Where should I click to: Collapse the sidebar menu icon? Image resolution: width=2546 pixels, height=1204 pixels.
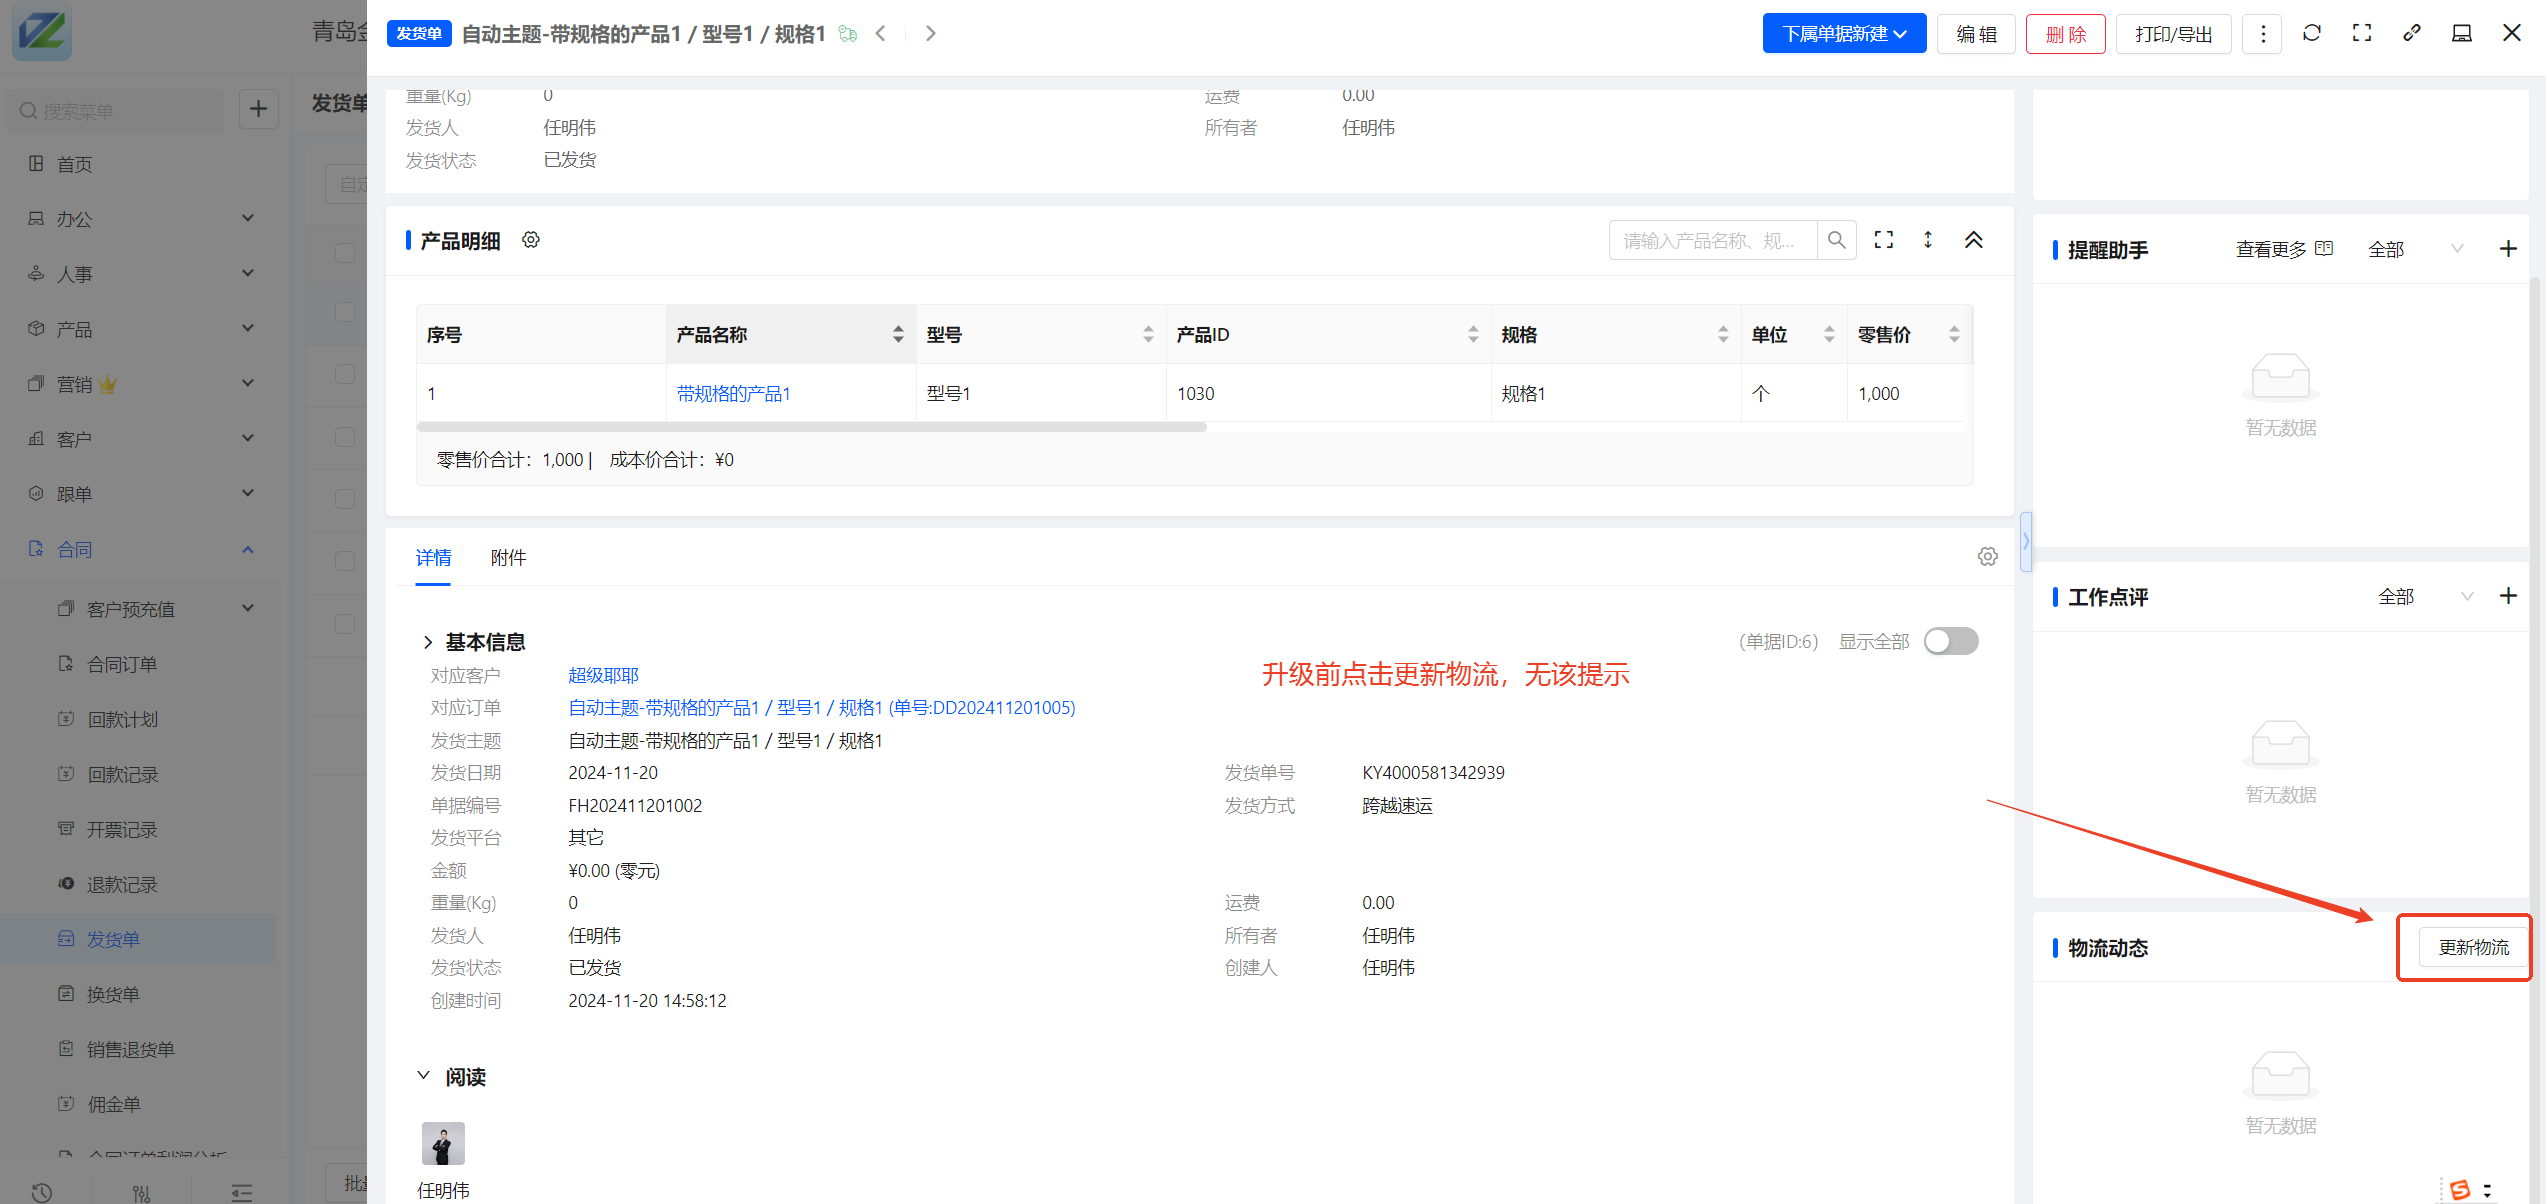(x=241, y=1192)
